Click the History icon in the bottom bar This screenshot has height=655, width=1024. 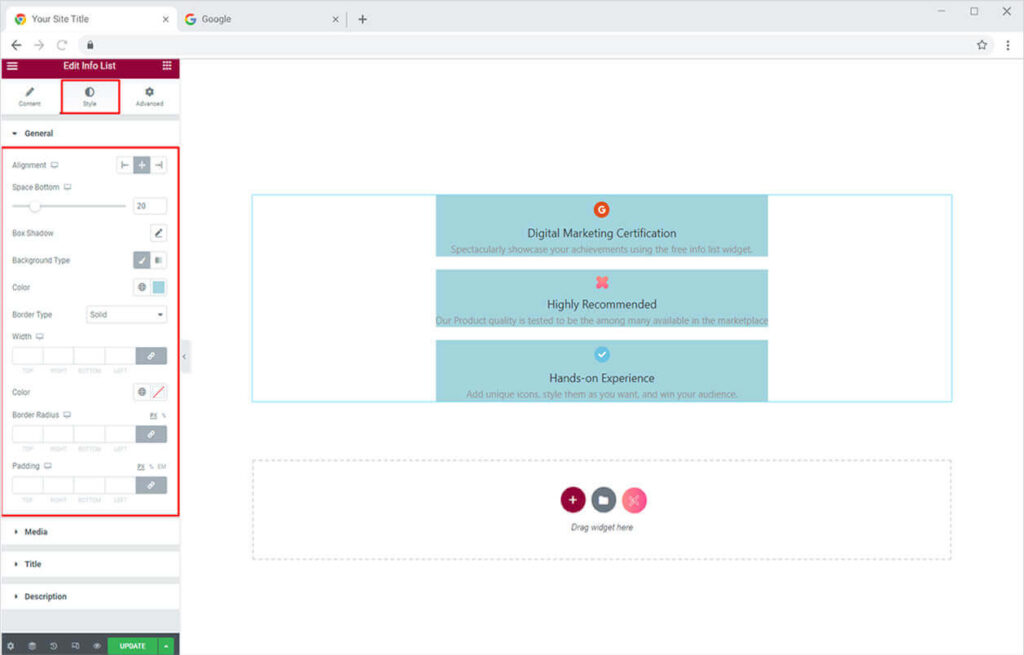coord(54,646)
